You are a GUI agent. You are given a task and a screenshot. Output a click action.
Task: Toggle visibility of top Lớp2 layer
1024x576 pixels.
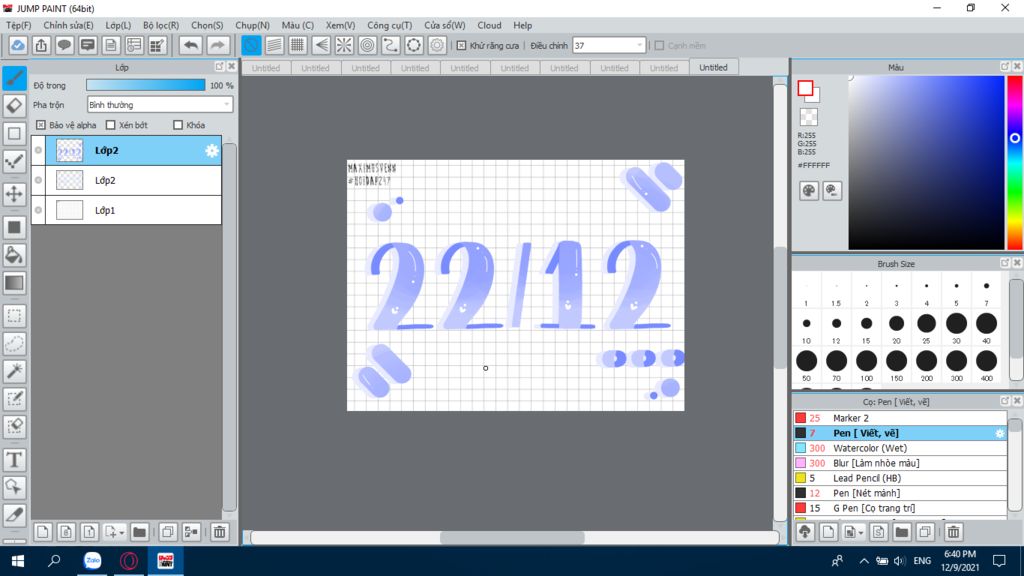pos(39,150)
